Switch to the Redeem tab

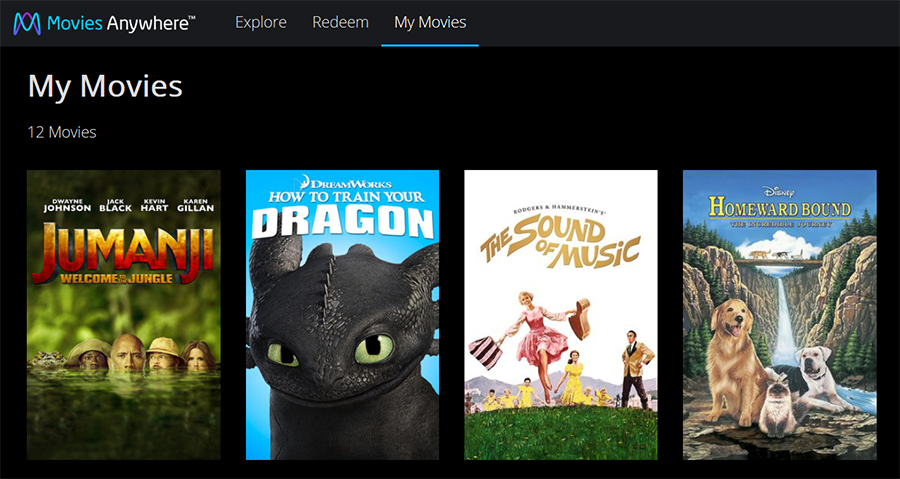[x=340, y=22]
